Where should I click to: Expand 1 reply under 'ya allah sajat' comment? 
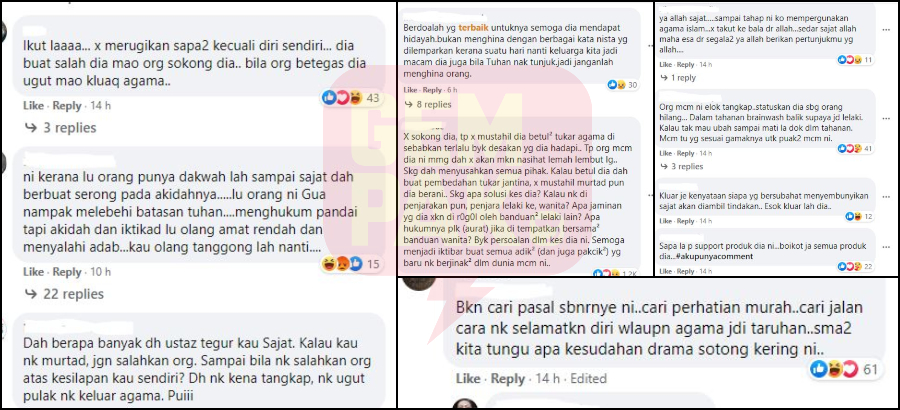pos(678,78)
